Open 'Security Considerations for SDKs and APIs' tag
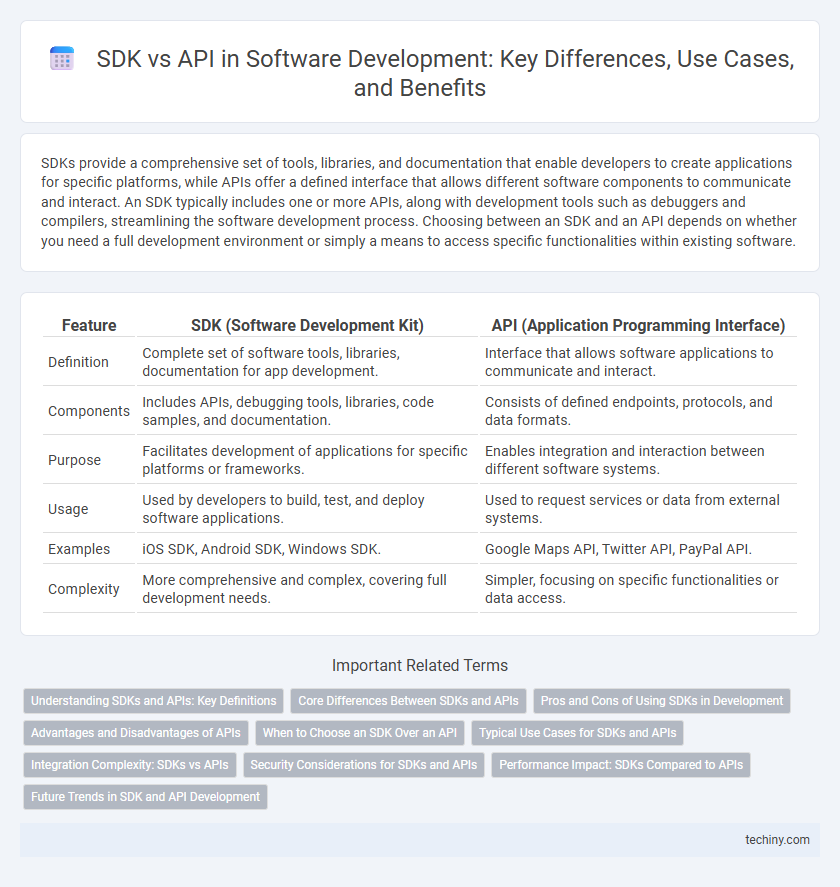840x887 pixels. pos(364,765)
